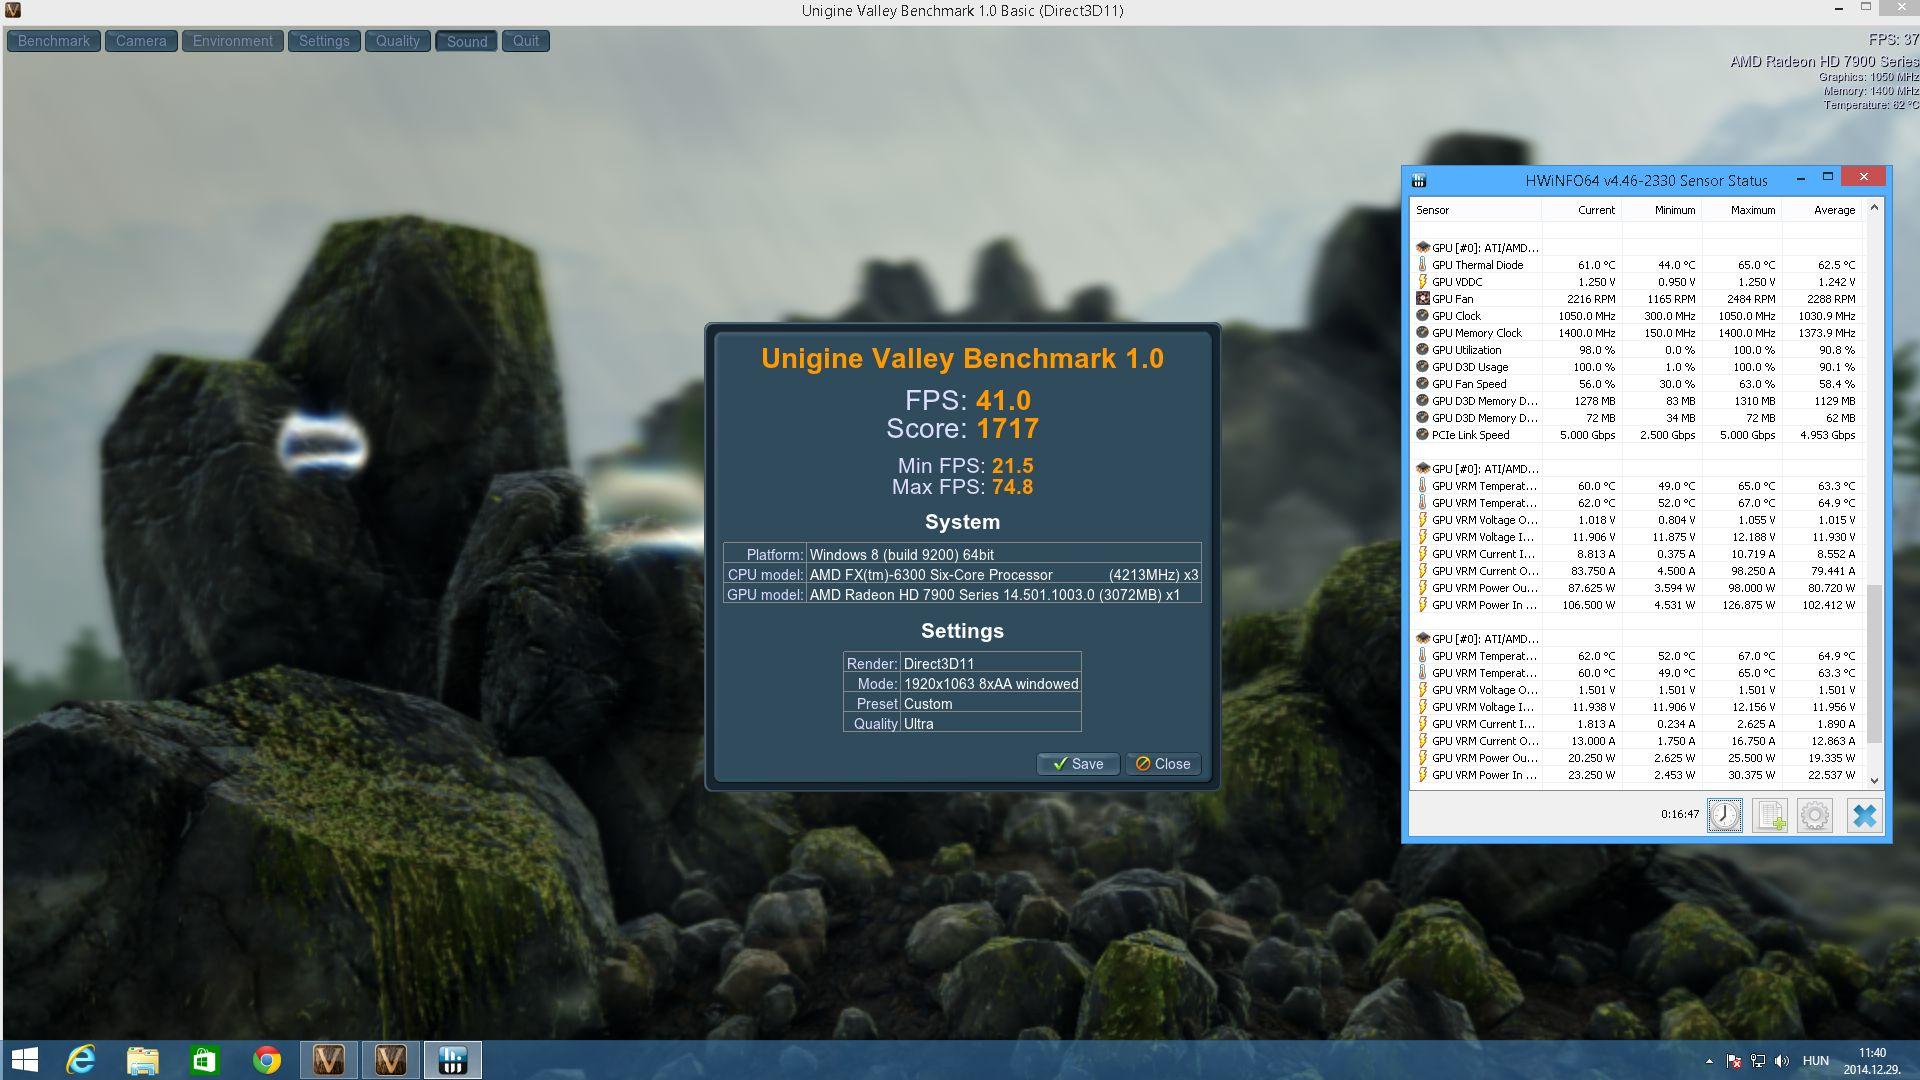Click the HWiNFO vertical scrollbar thumb
The width and height of the screenshot is (1920, 1080).
[x=1874, y=664]
